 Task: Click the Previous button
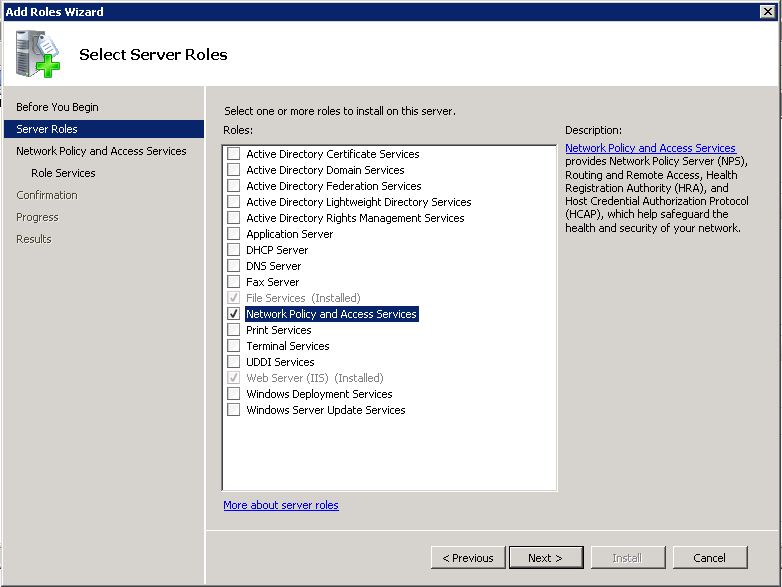pyautogui.click(x=468, y=558)
